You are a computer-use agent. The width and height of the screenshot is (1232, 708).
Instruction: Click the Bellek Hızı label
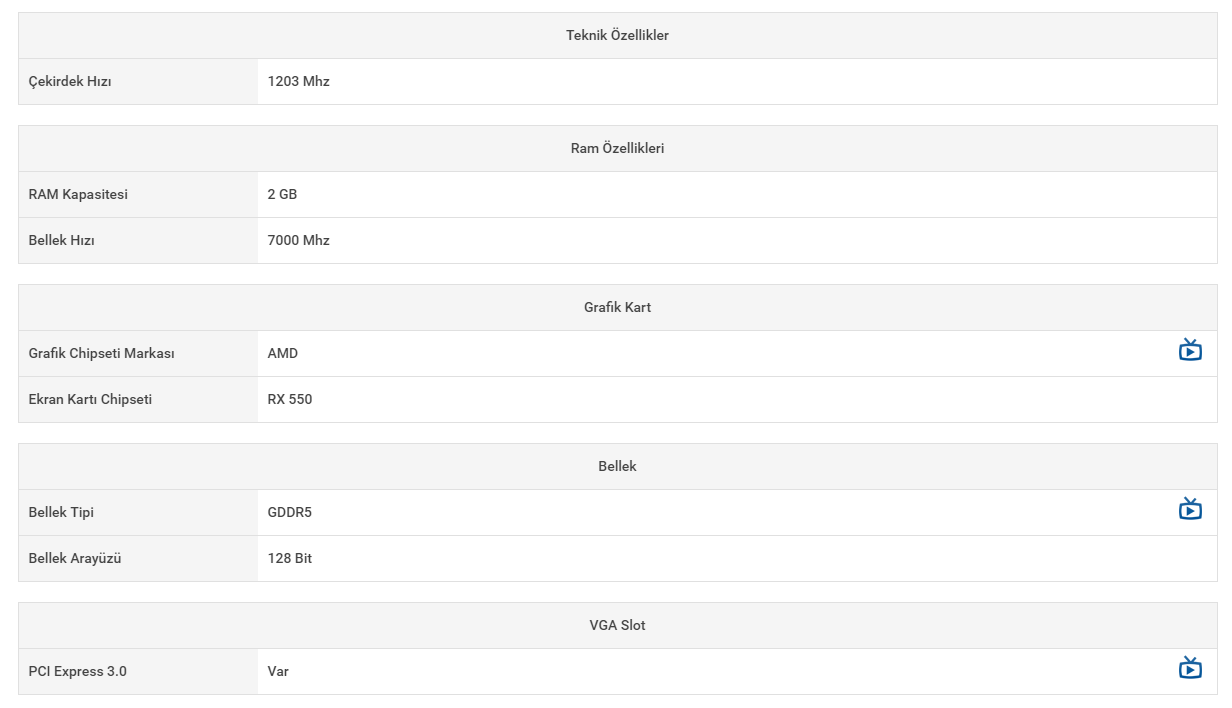click(61, 240)
